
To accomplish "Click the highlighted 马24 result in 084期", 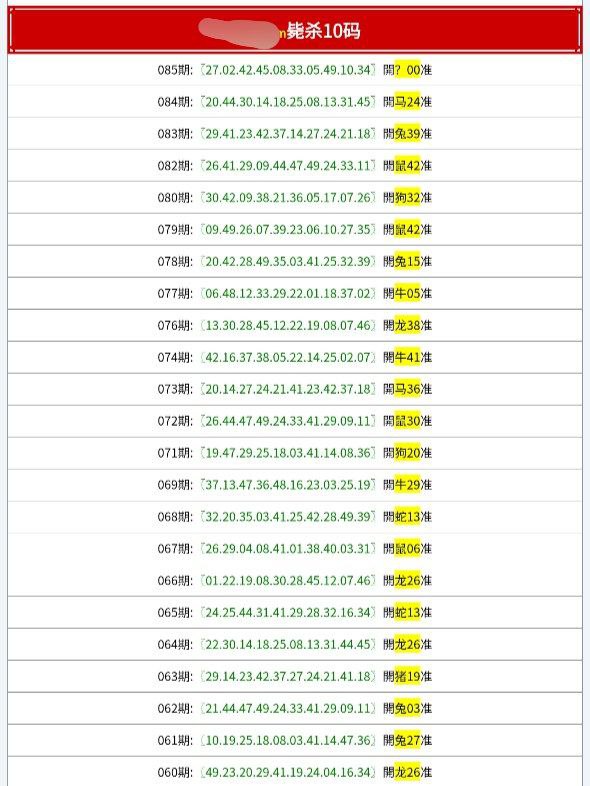I will 407,102.
